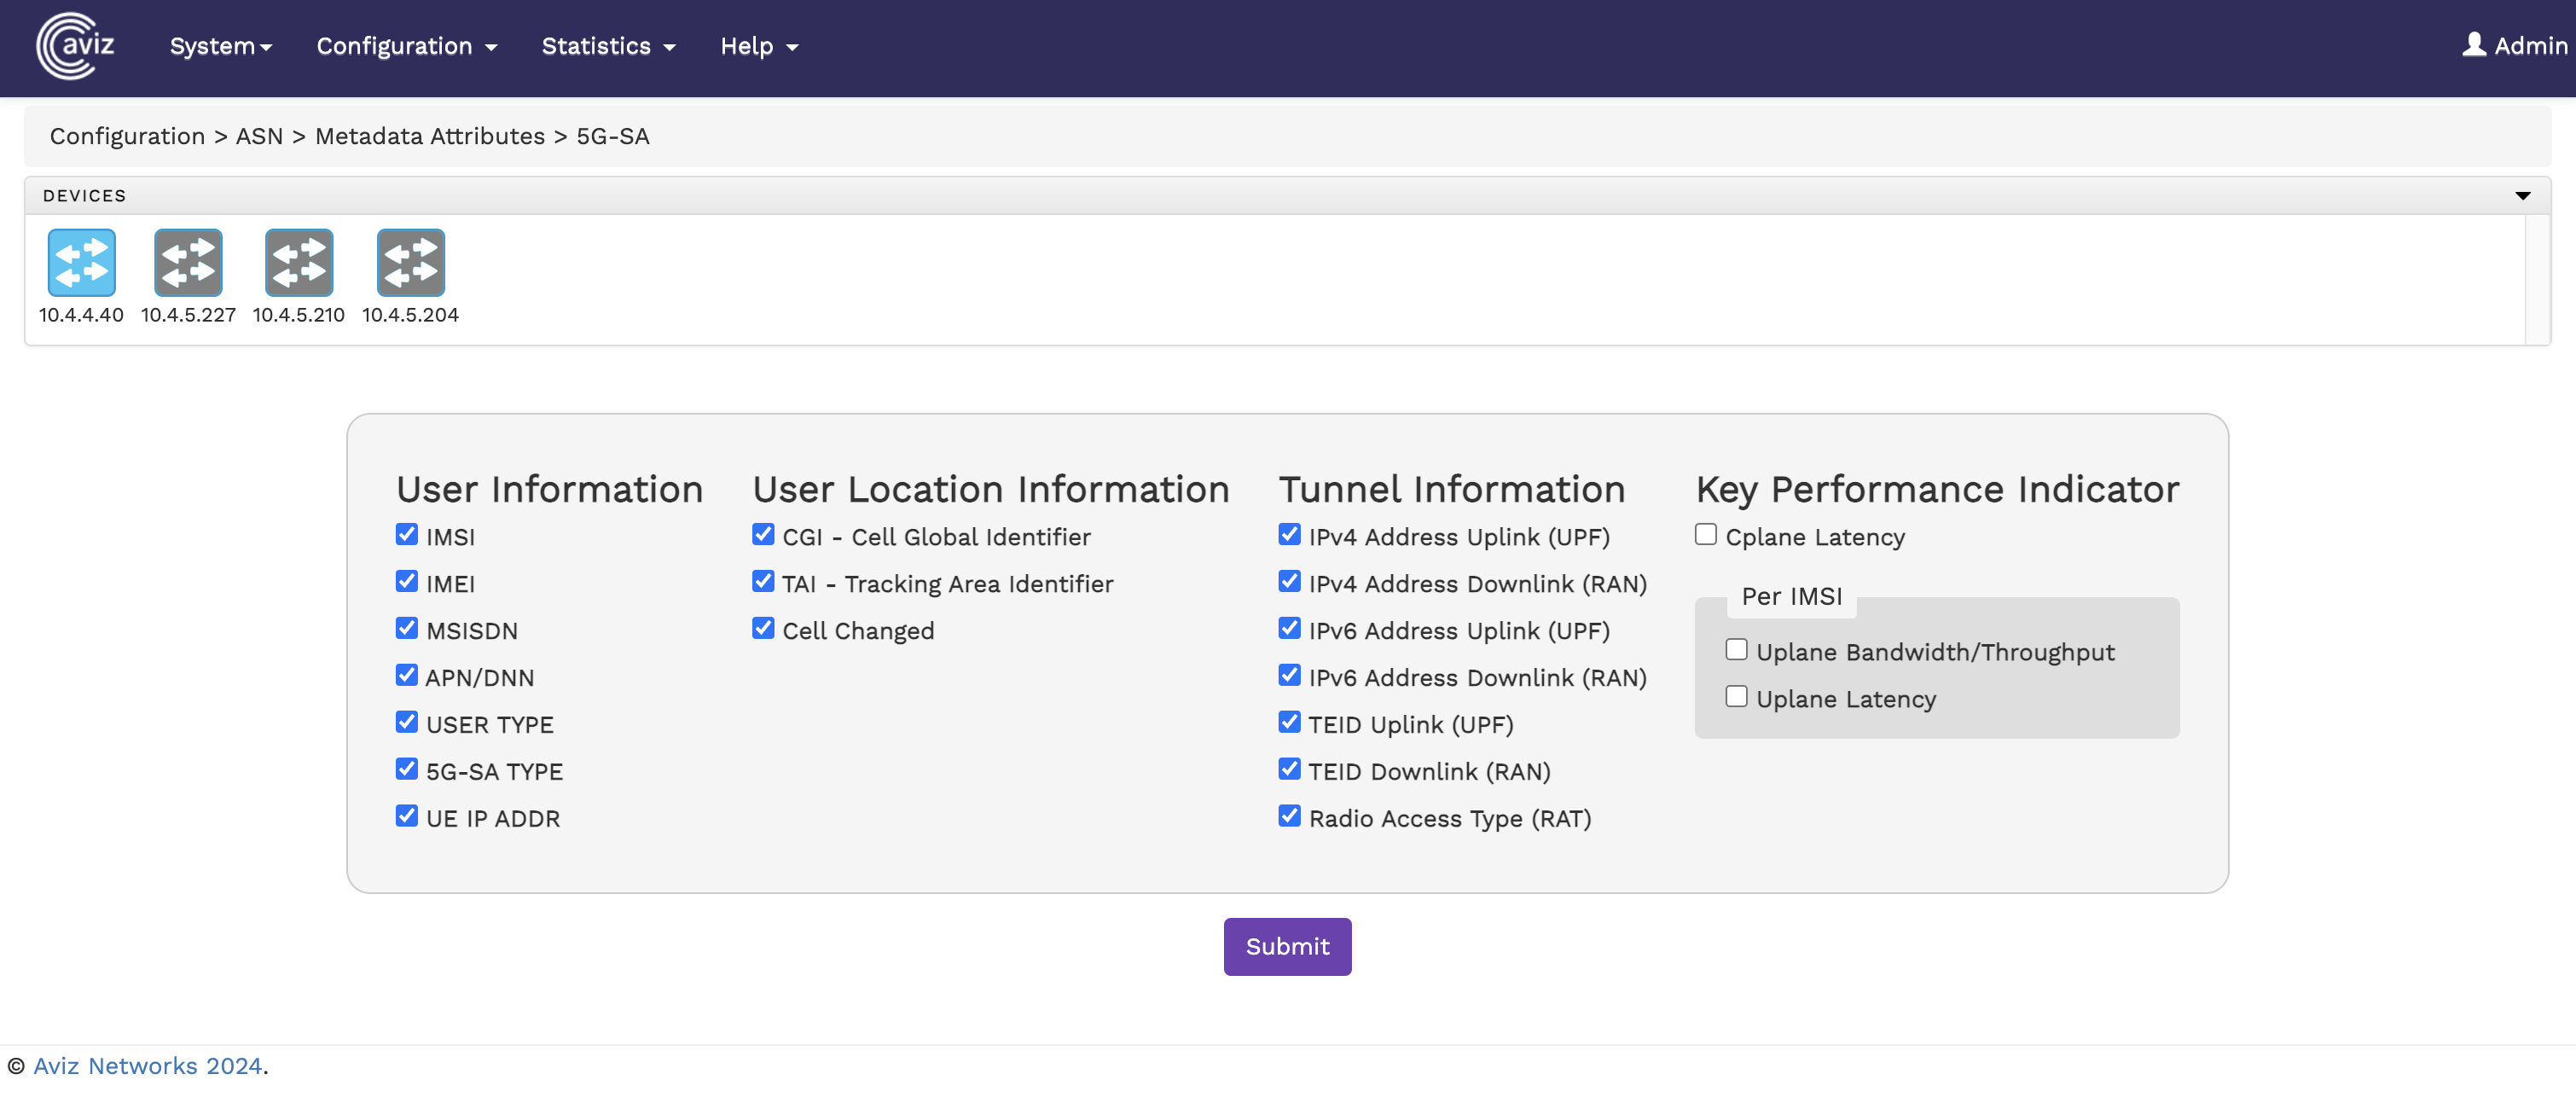
Task: Uncheck the IMSI checkbox
Action: pyautogui.click(x=406, y=535)
